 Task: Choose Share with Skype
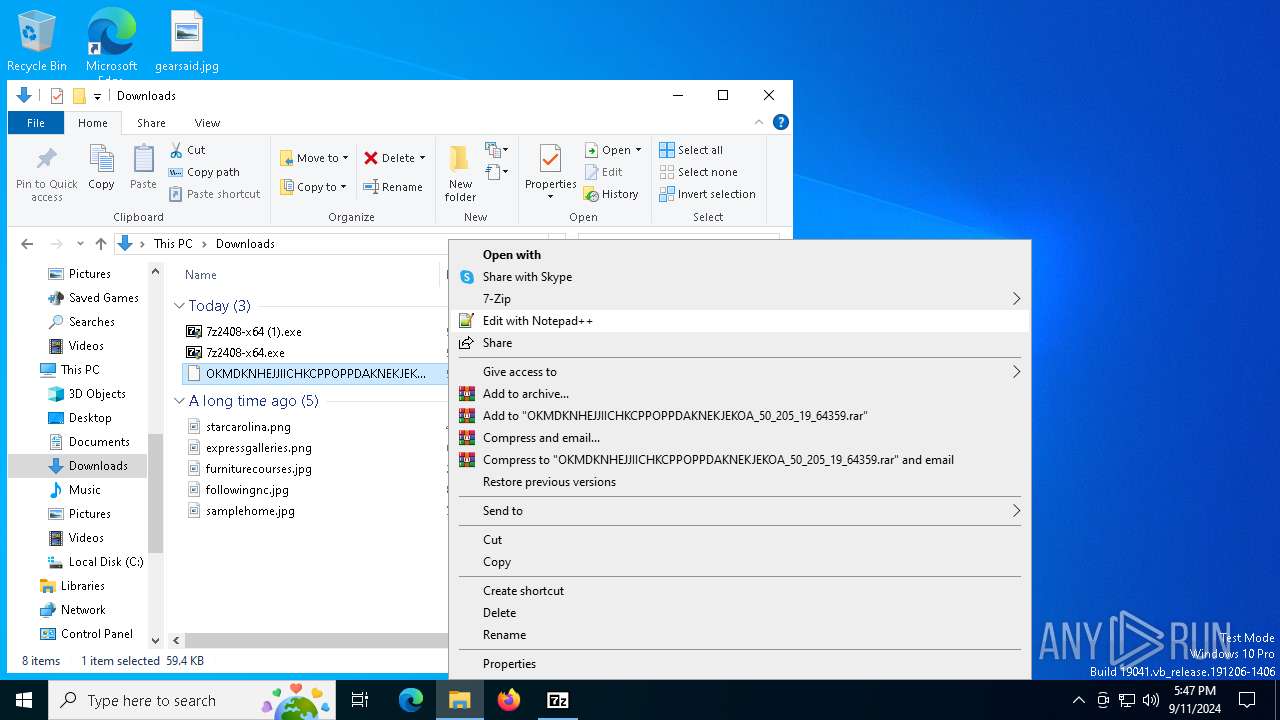click(740, 277)
